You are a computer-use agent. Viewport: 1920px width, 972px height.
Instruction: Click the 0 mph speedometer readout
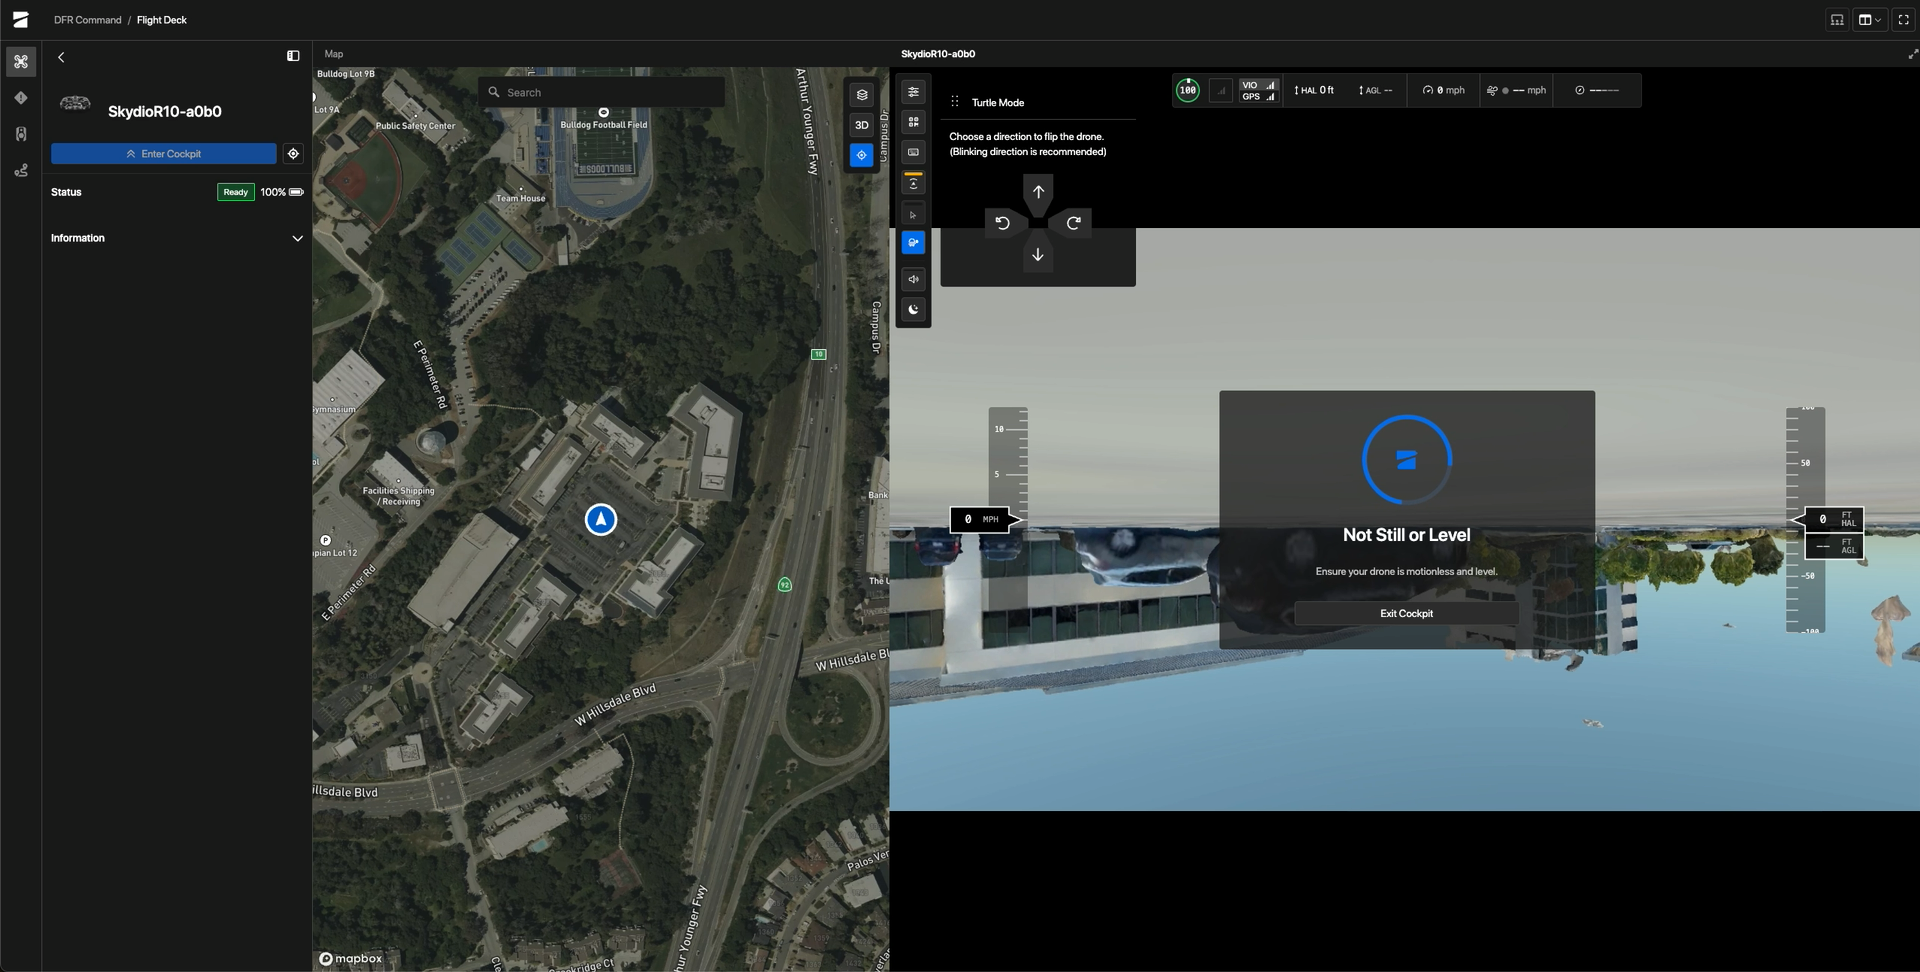point(1443,90)
